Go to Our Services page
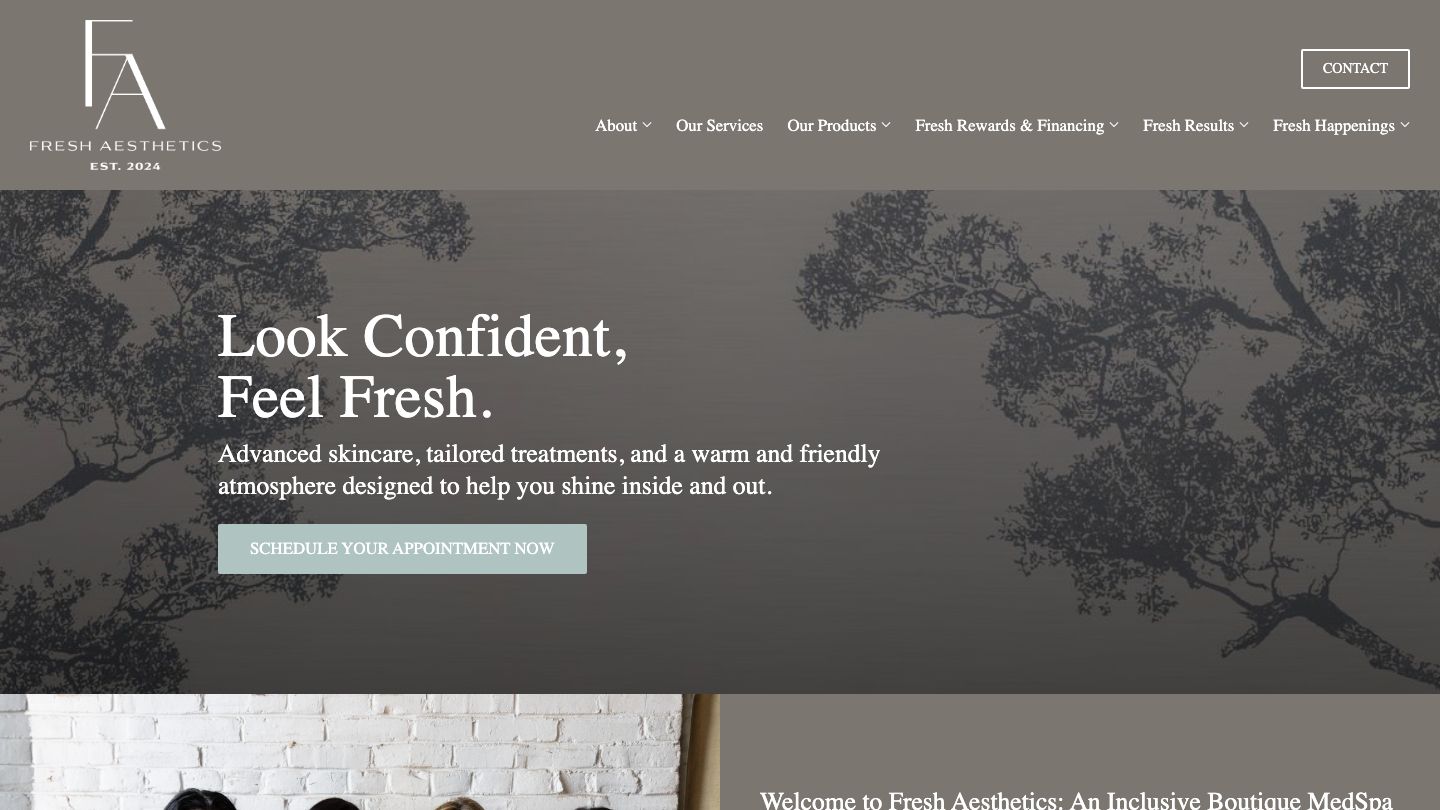 719,125
